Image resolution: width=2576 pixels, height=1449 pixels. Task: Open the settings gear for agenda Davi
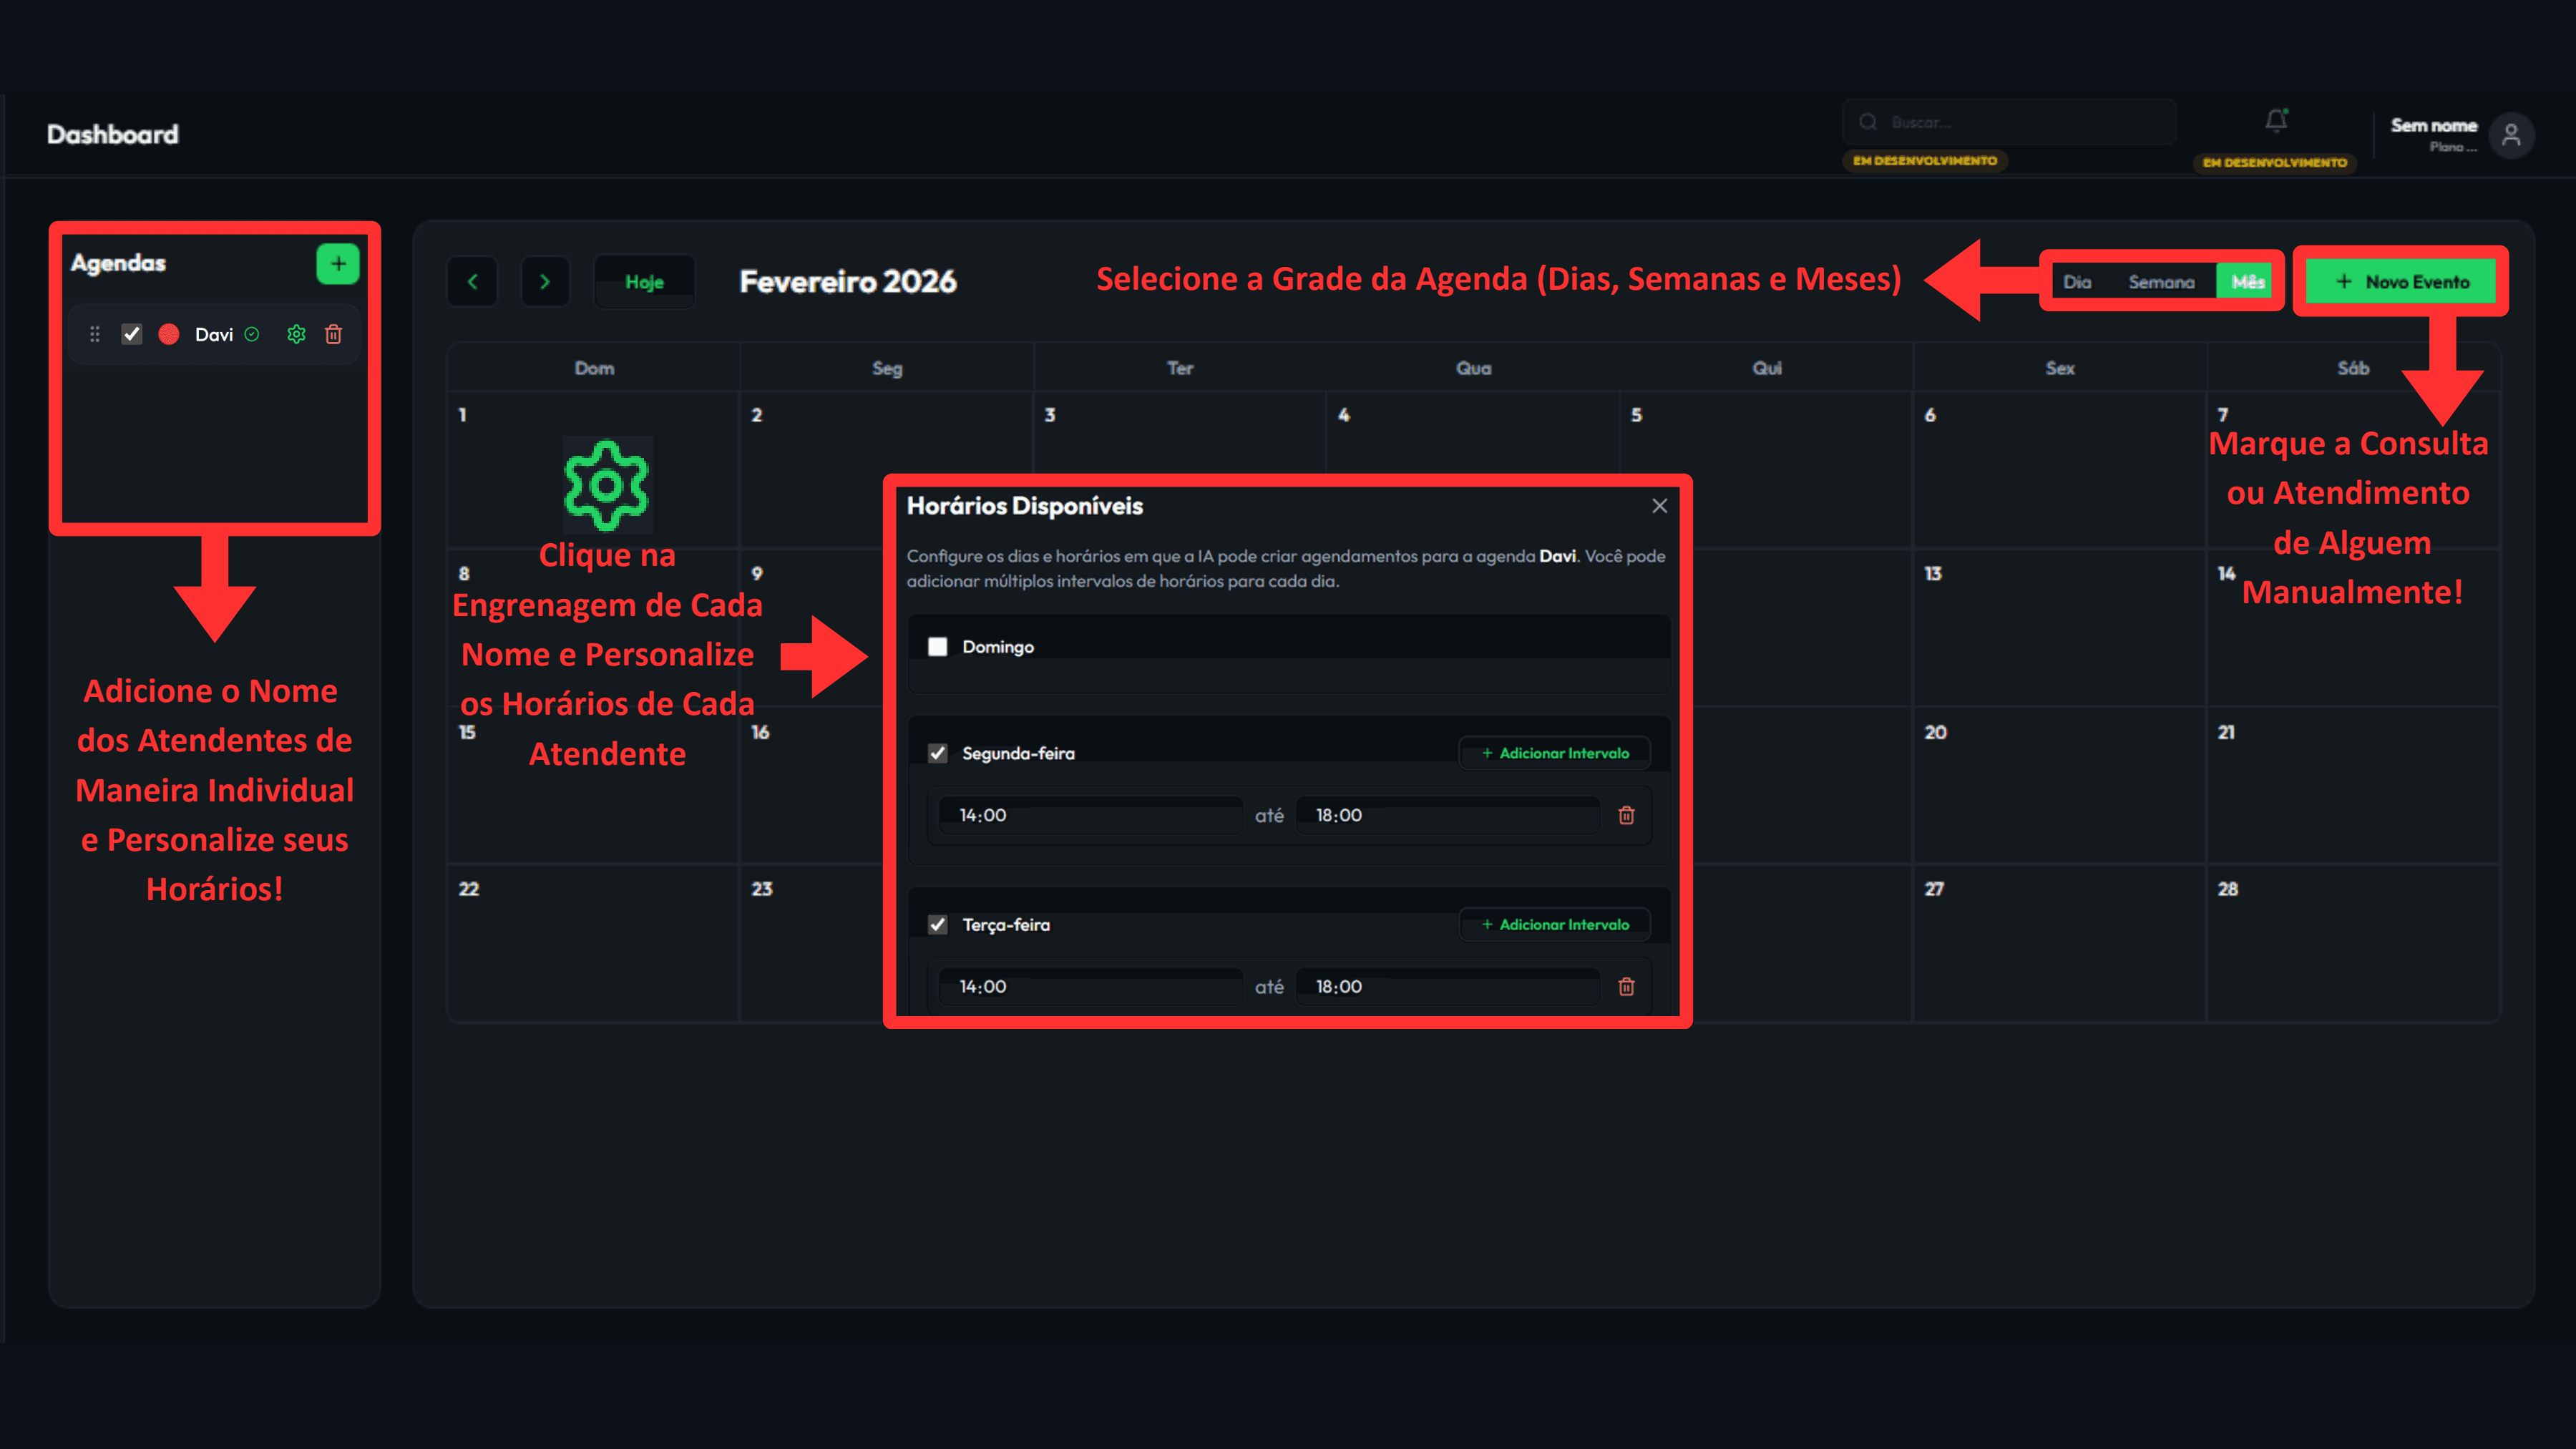point(296,334)
